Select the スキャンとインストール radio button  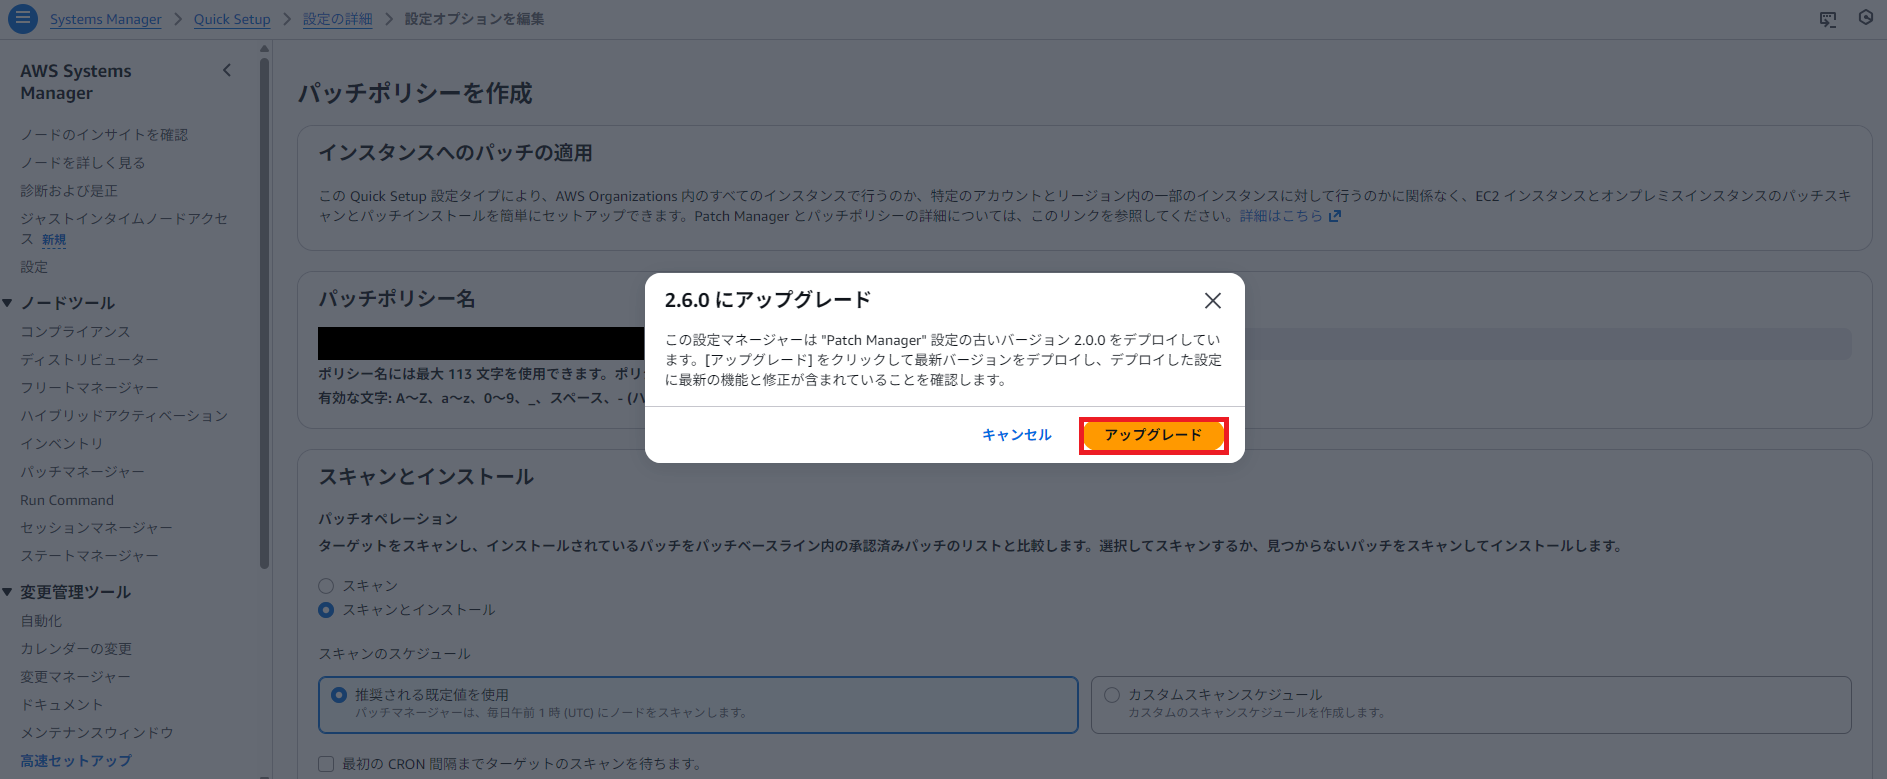coord(326,610)
